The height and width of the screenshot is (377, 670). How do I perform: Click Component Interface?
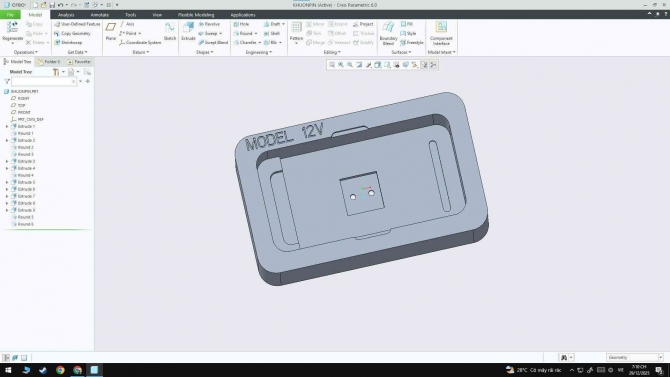(441, 33)
